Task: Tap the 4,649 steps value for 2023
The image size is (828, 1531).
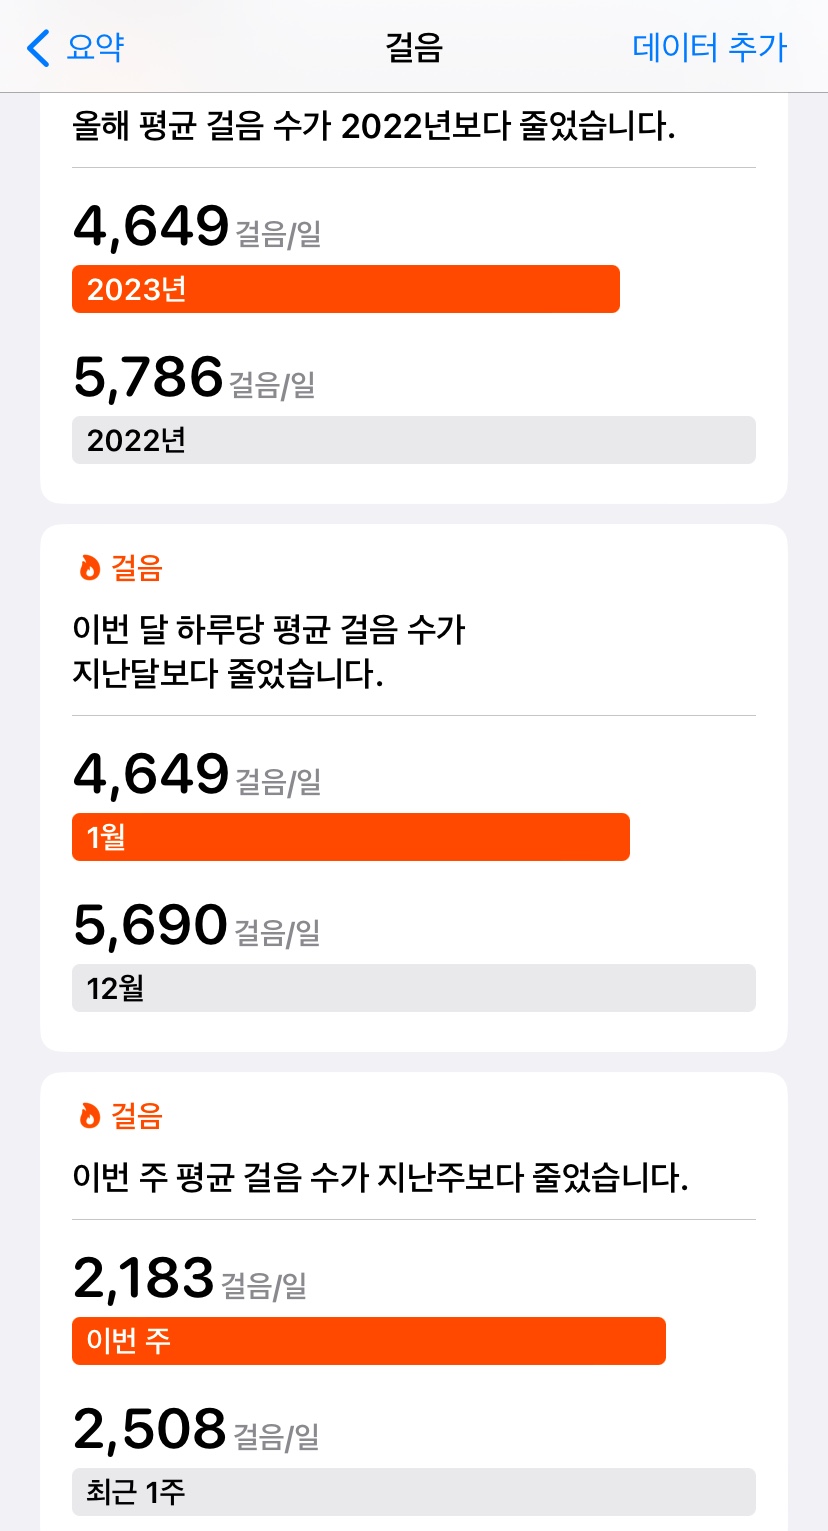Action: 152,227
